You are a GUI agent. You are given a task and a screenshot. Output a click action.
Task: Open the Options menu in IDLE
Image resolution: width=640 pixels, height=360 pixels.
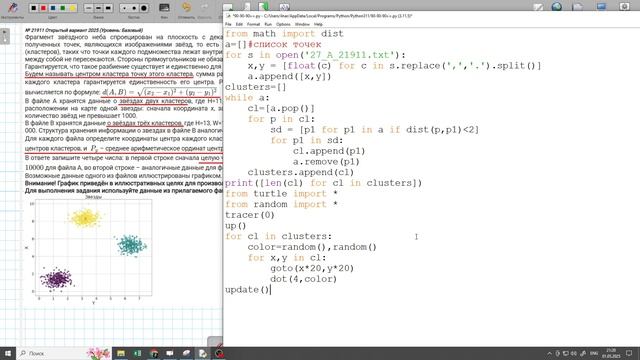(283, 24)
